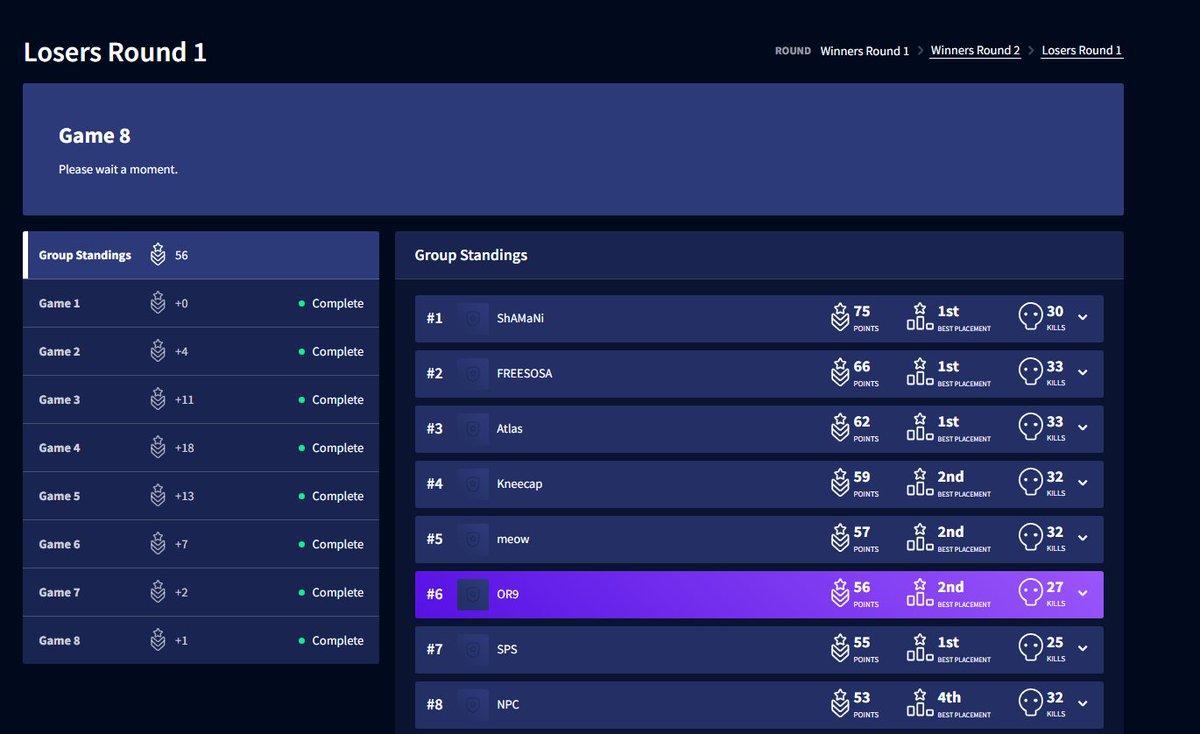Click OR9's team shield avatar
Screen dimensions: 1200x734
(473, 594)
